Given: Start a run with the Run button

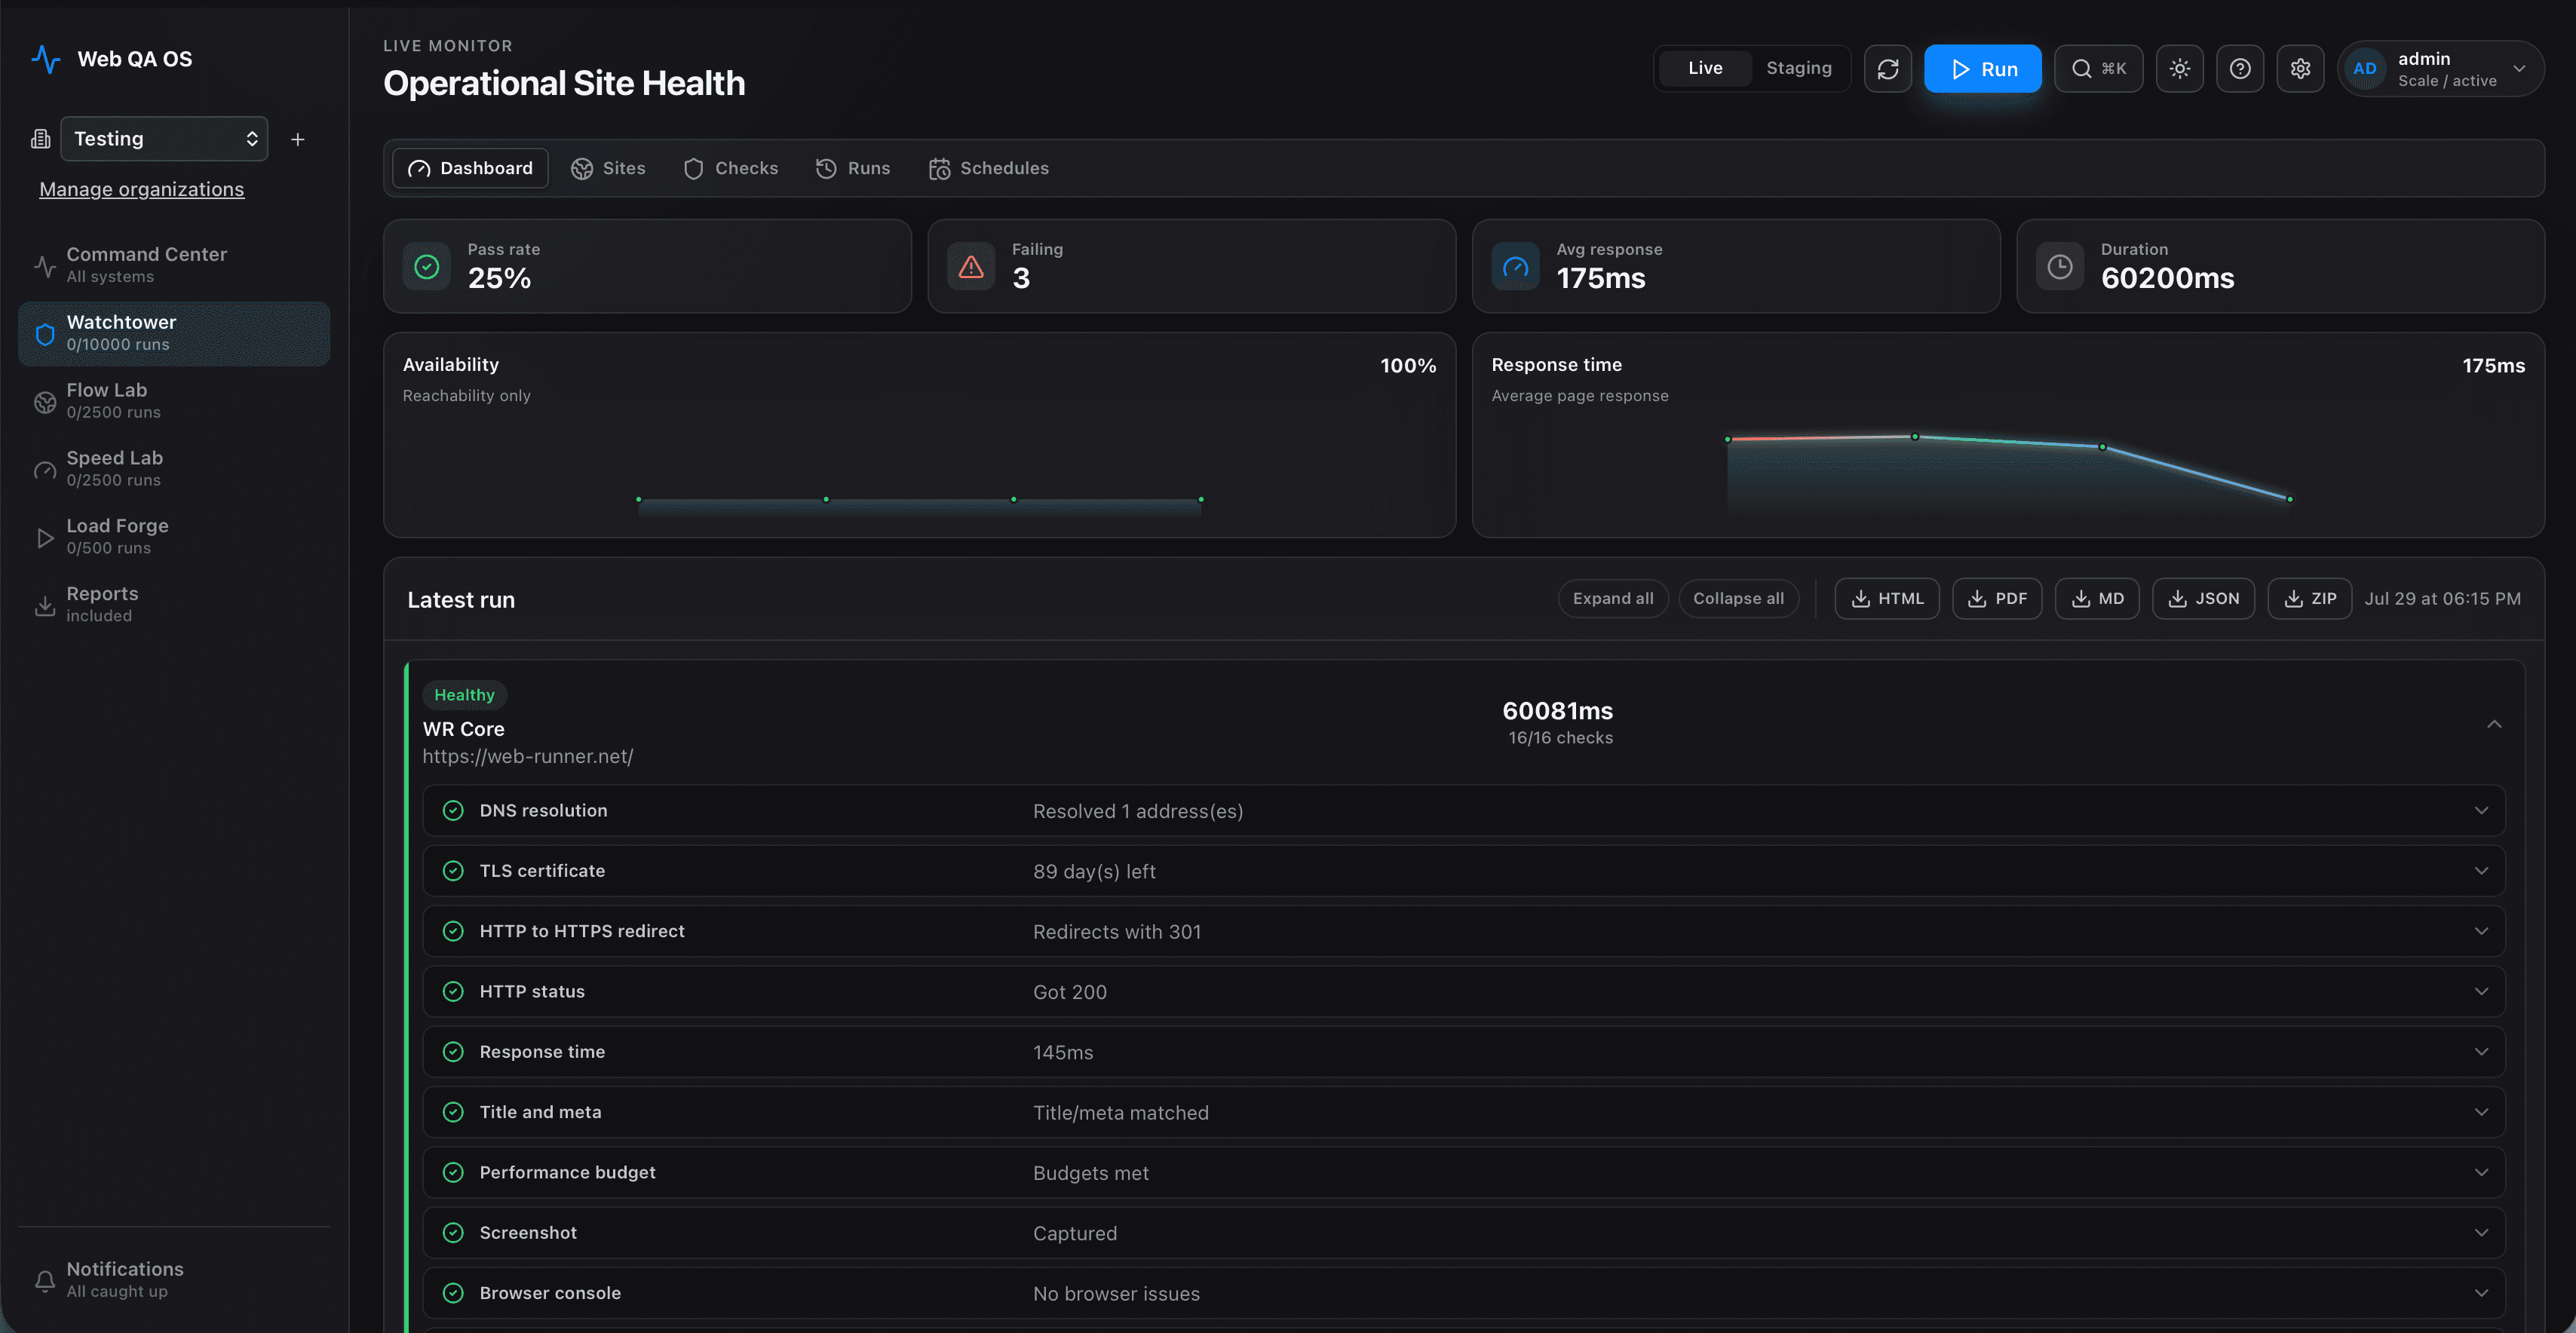Looking at the screenshot, I should pyautogui.click(x=1982, y=69).
